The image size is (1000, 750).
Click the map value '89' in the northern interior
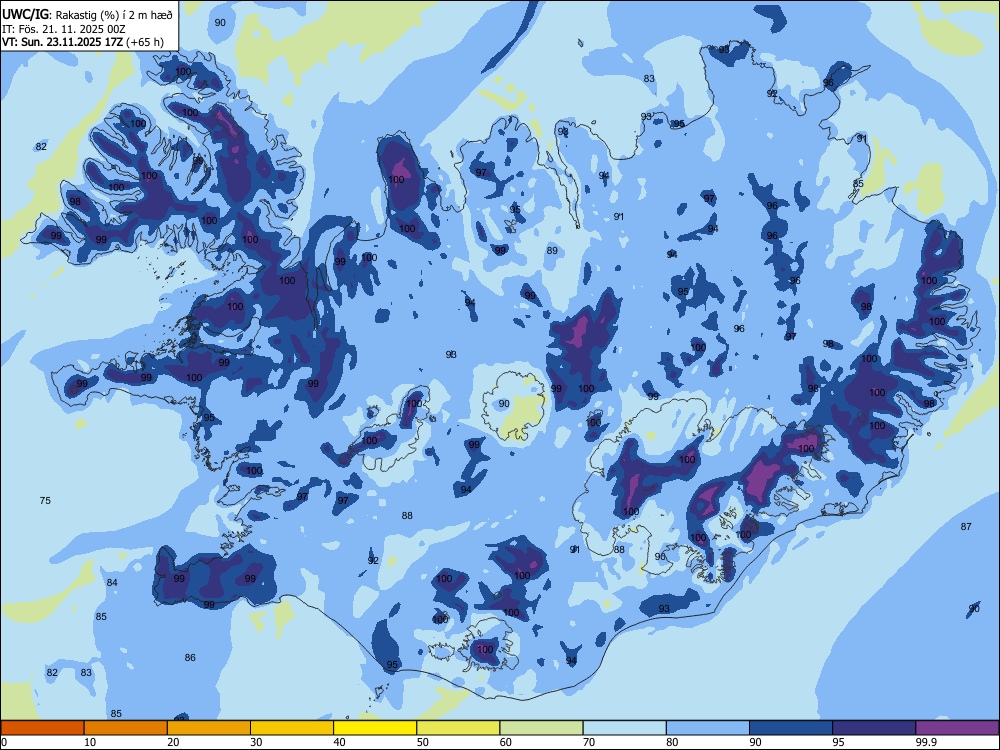click(x=552, y=251)
